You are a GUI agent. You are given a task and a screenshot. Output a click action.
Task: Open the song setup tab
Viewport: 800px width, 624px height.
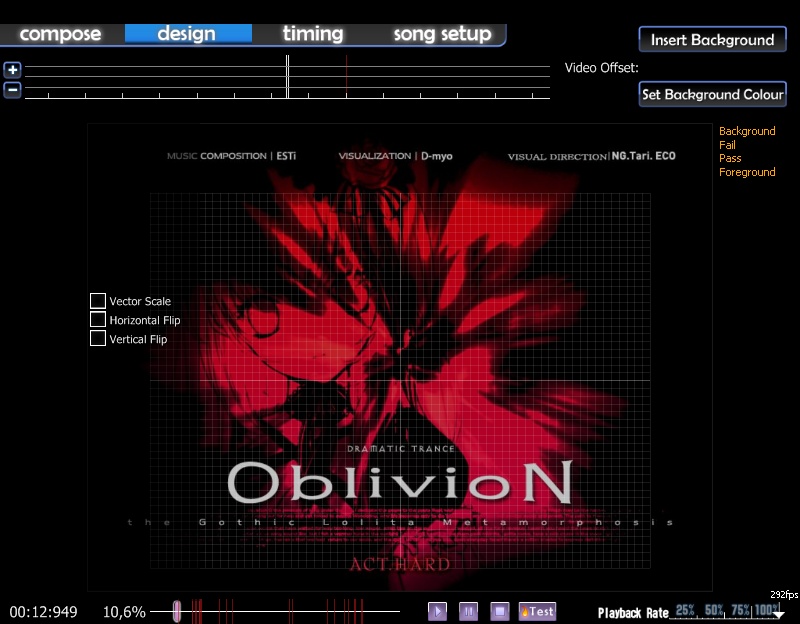[x=442, y=34]
